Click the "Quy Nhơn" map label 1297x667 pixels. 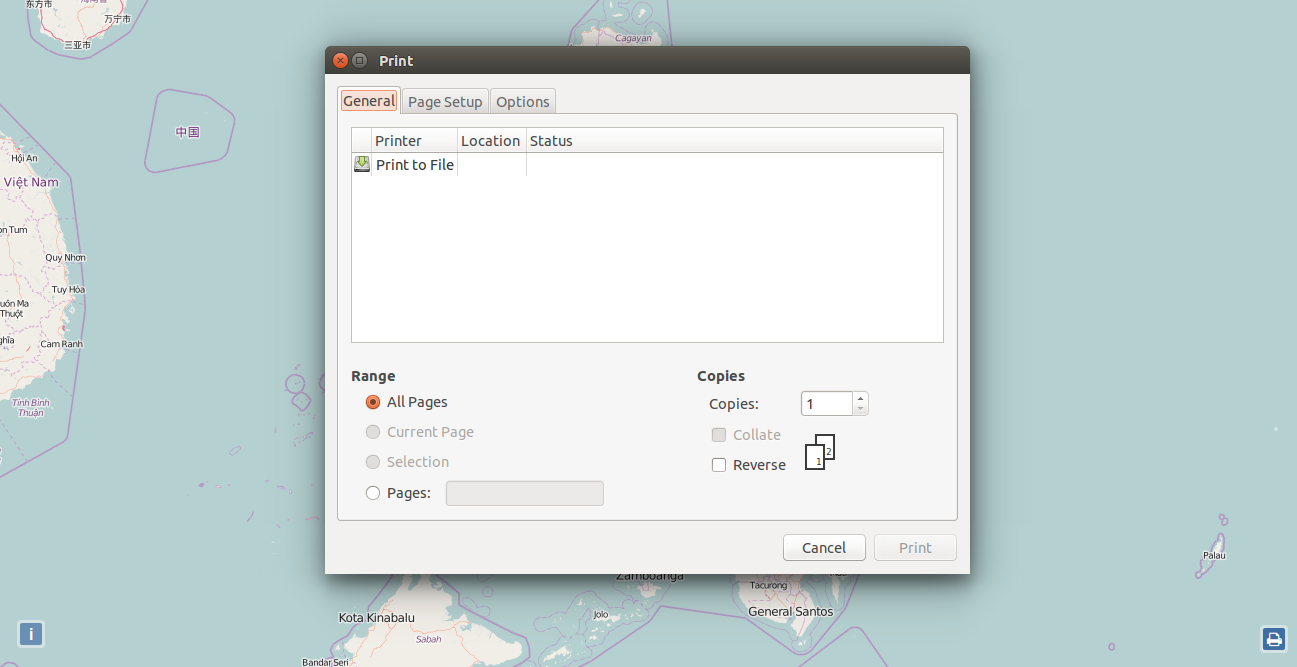pos(66,258)
